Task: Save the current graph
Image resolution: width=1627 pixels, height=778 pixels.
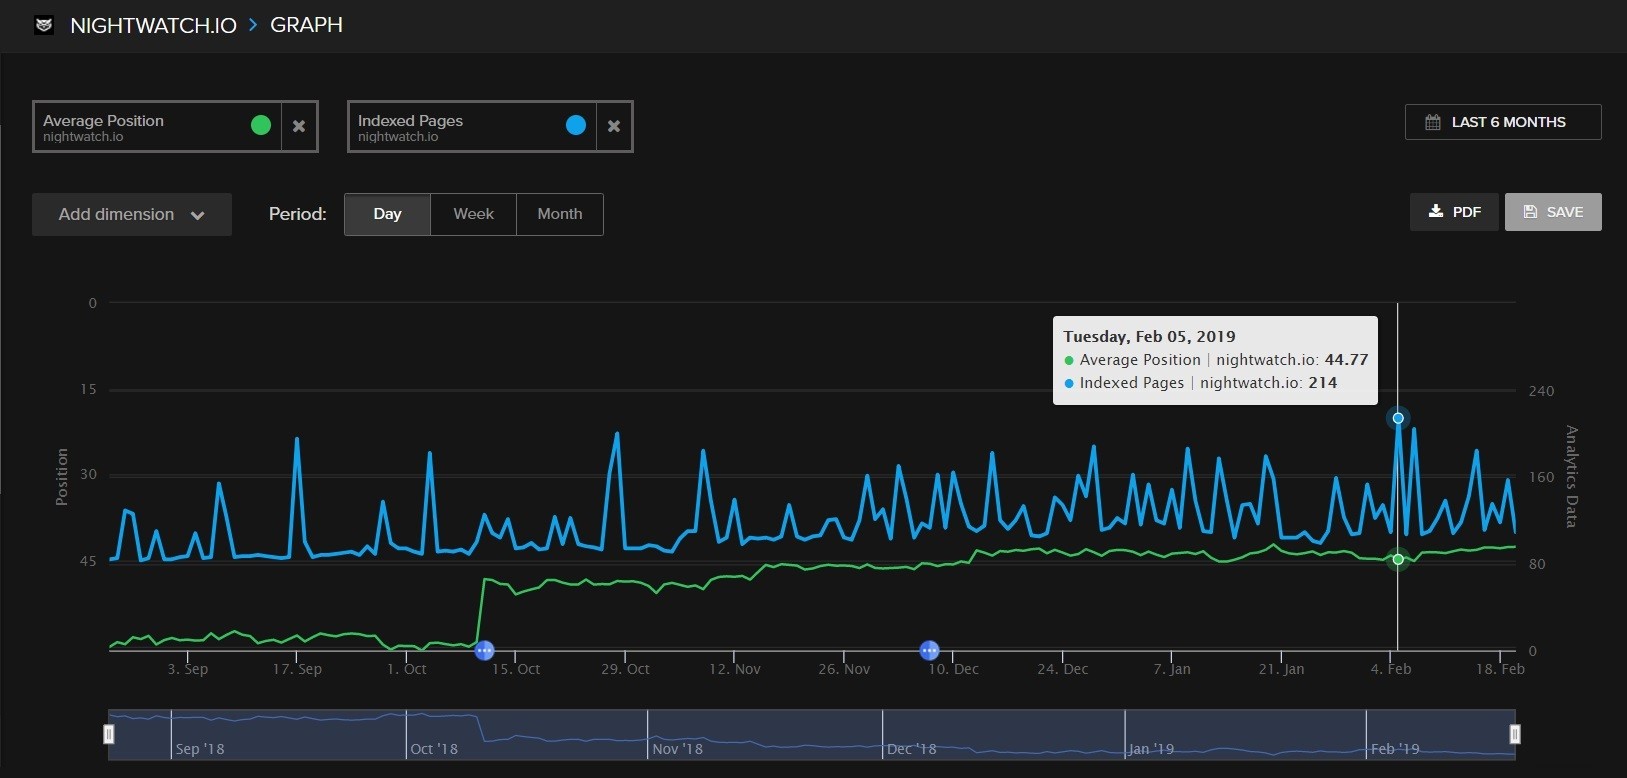Action: click(1553, 212)
